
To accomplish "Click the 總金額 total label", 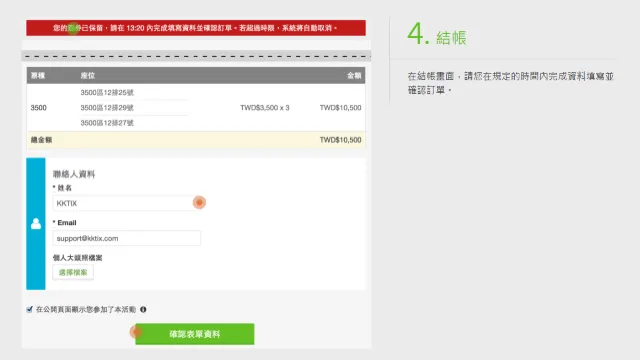I will [41, 140].
